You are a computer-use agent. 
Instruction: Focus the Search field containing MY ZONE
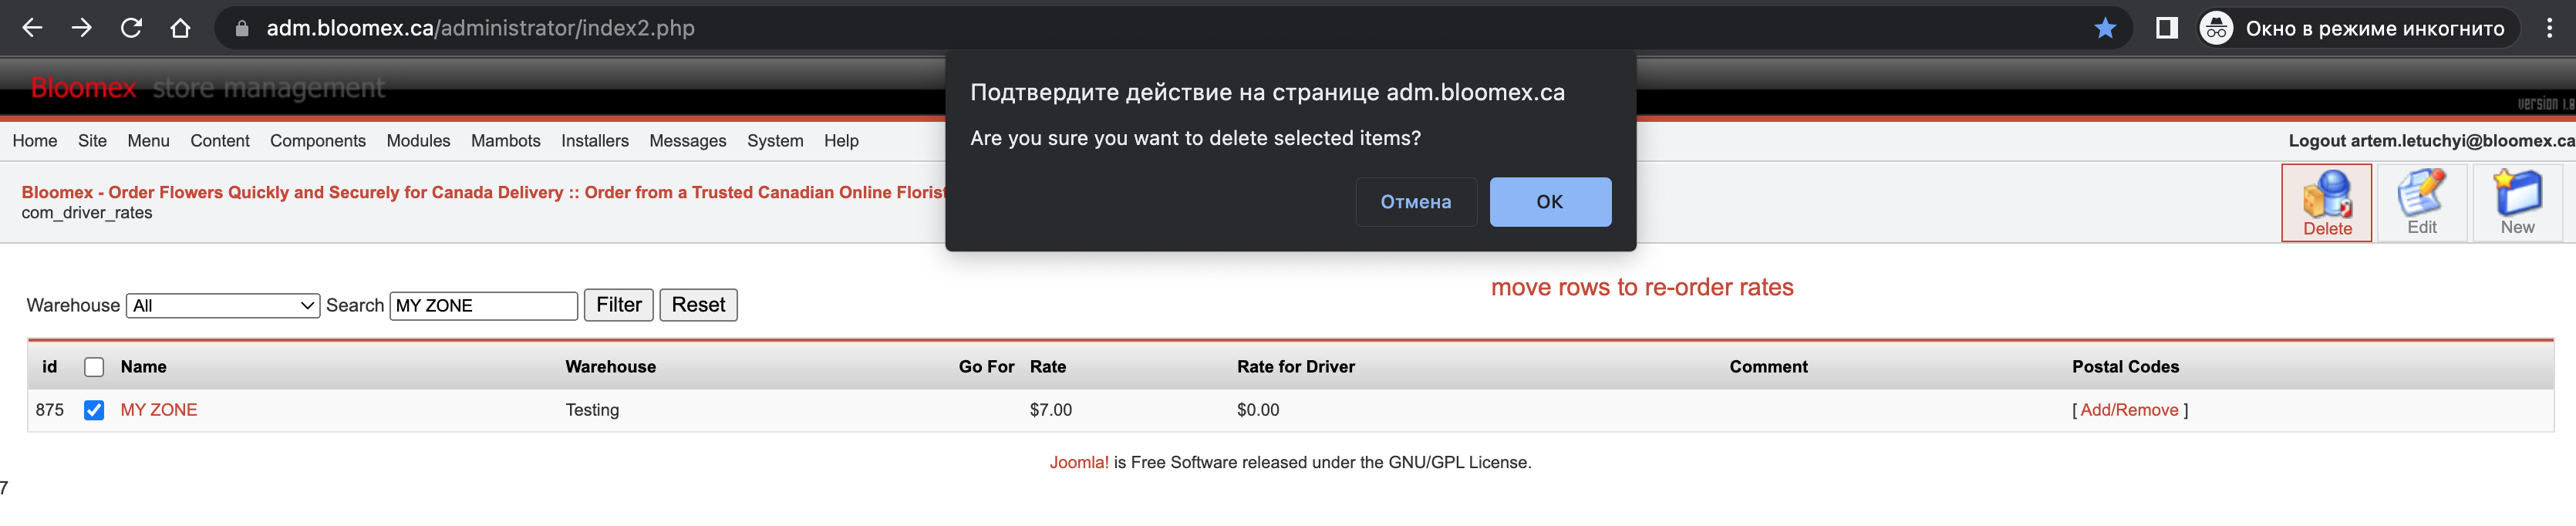coord(484,306)
